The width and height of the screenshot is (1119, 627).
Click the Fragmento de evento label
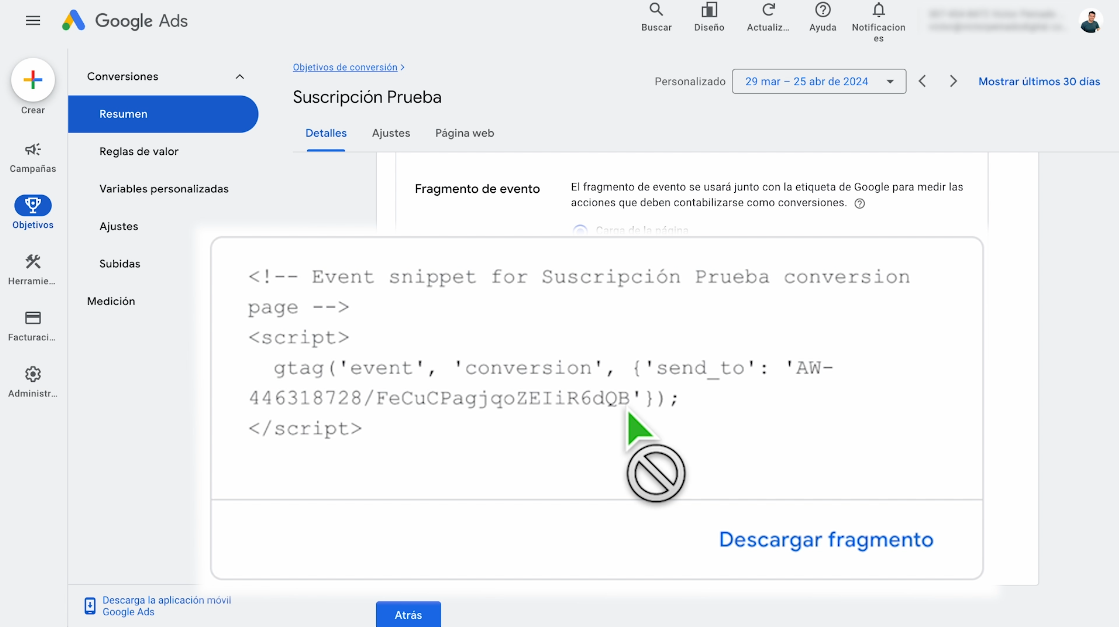pos(477,189)
